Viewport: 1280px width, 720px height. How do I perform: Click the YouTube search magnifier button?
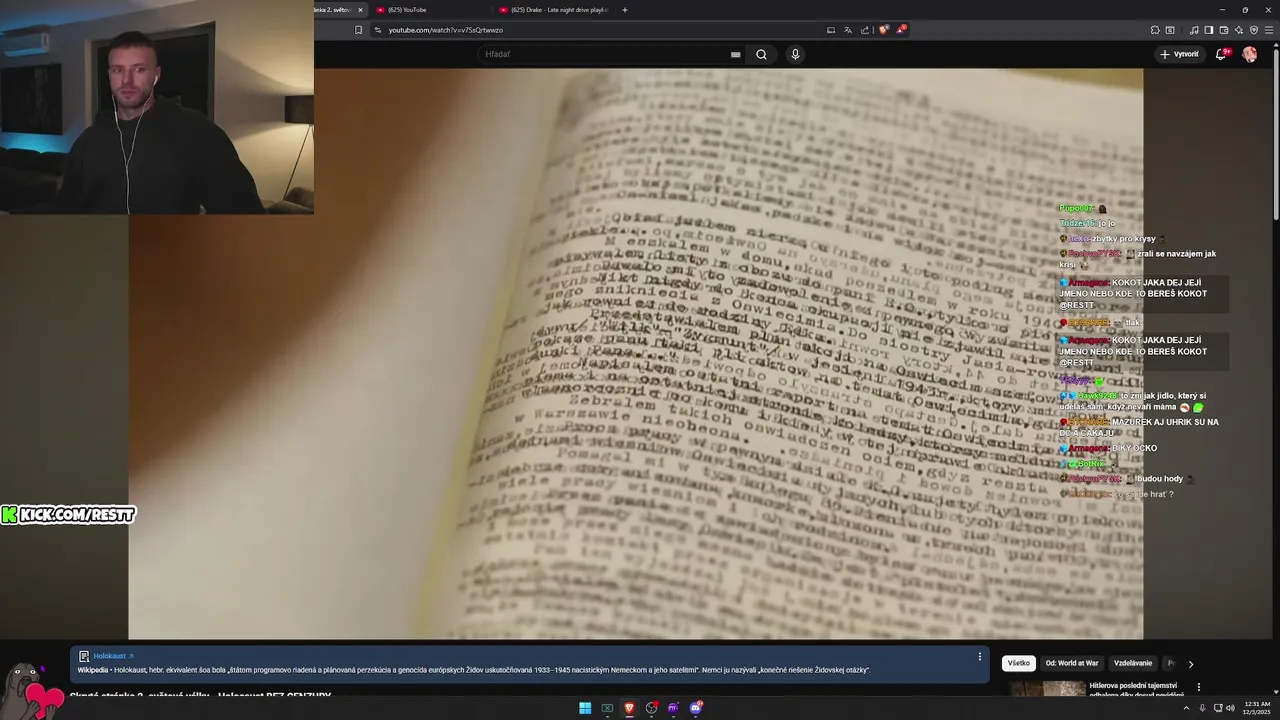[761, 54]
